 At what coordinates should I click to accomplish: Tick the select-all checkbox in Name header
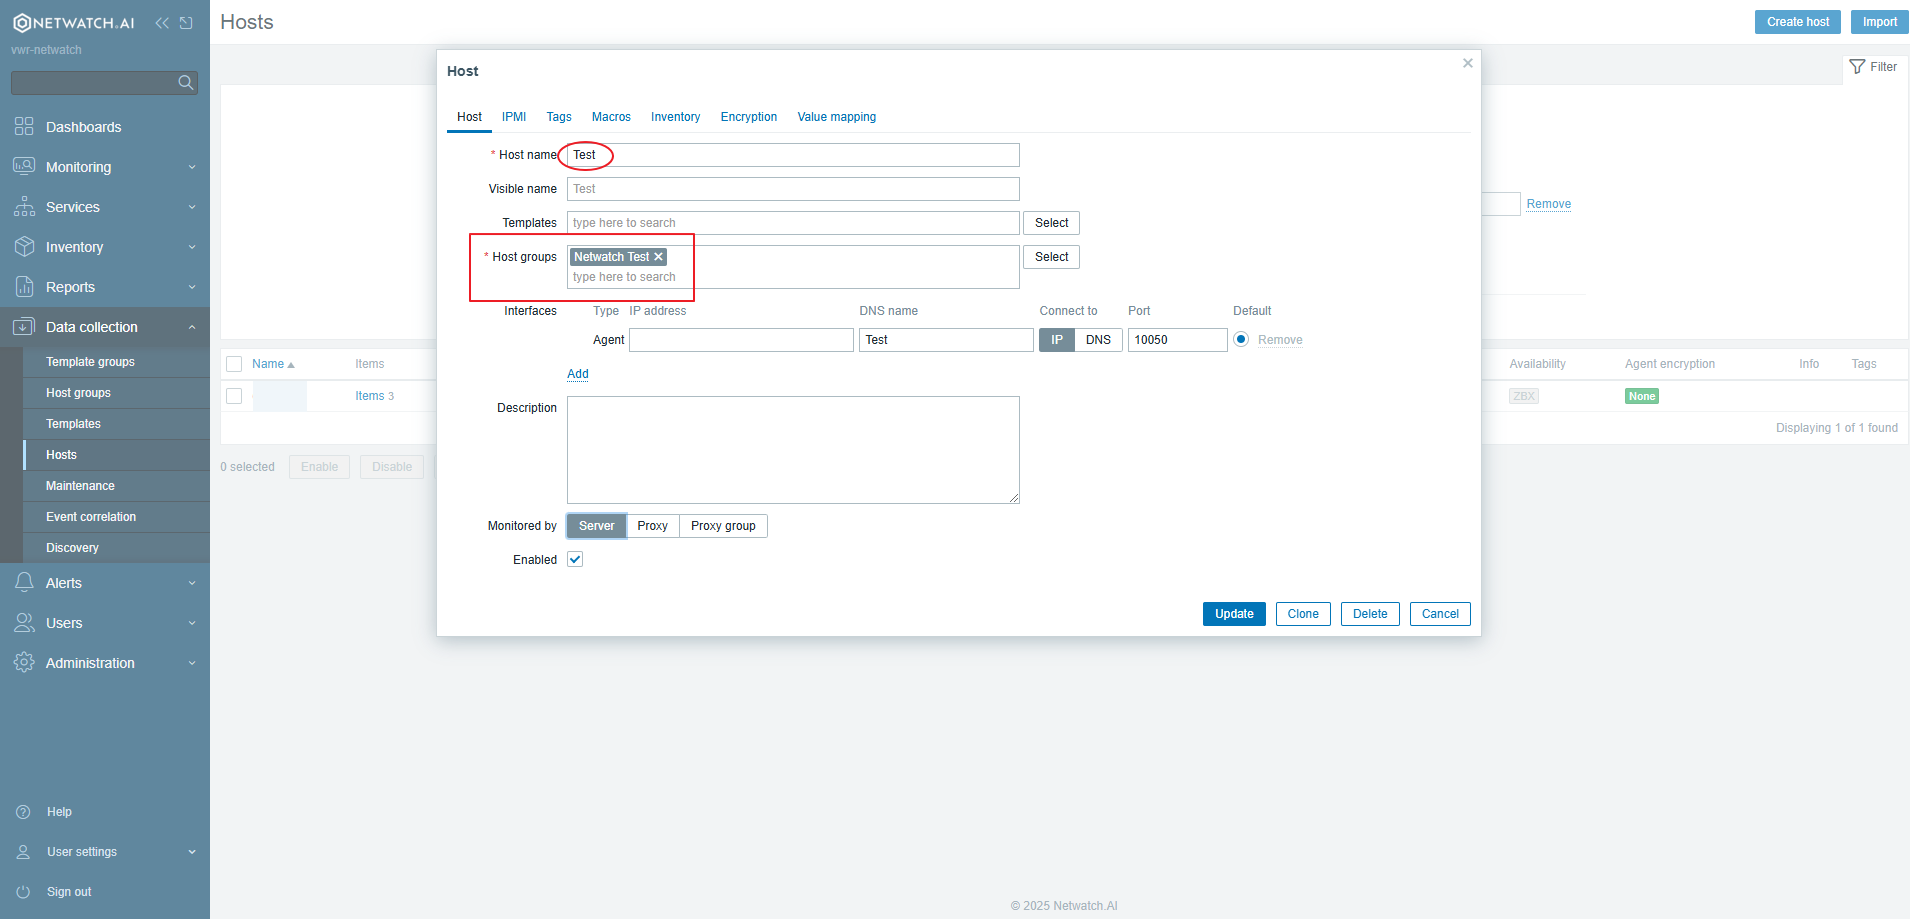234,364
